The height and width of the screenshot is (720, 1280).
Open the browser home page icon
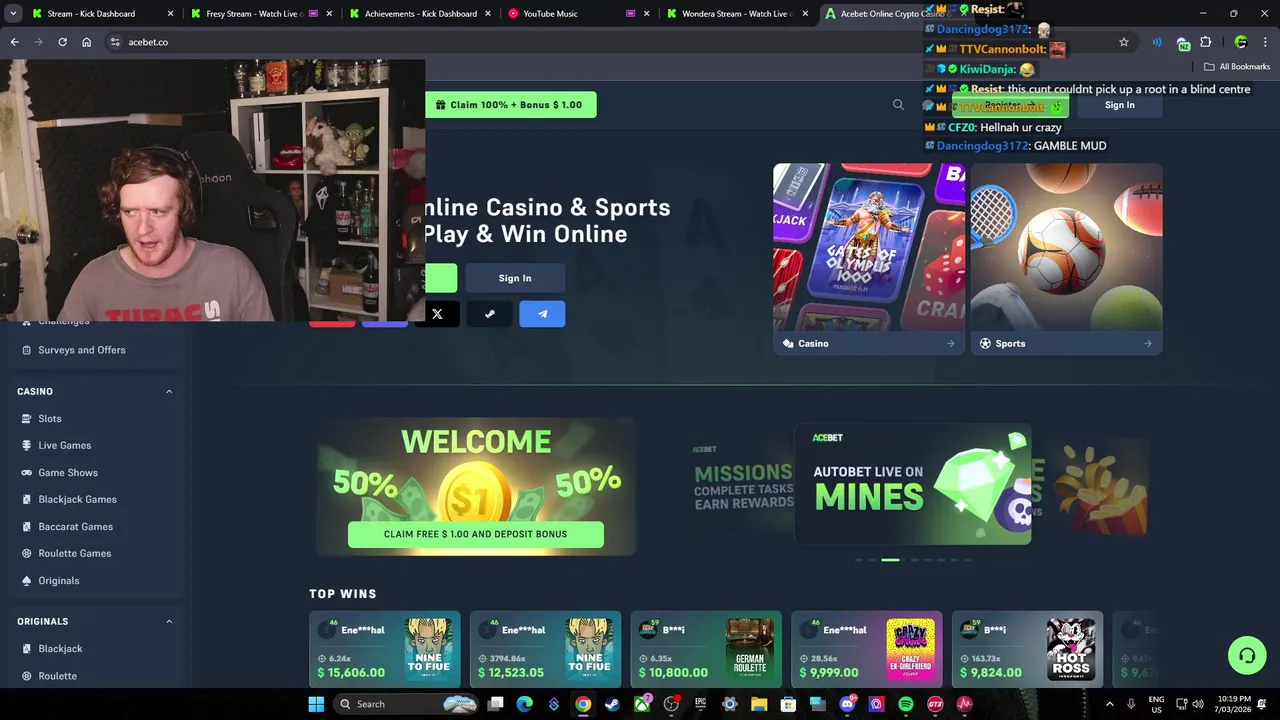(x=87, y=42)
